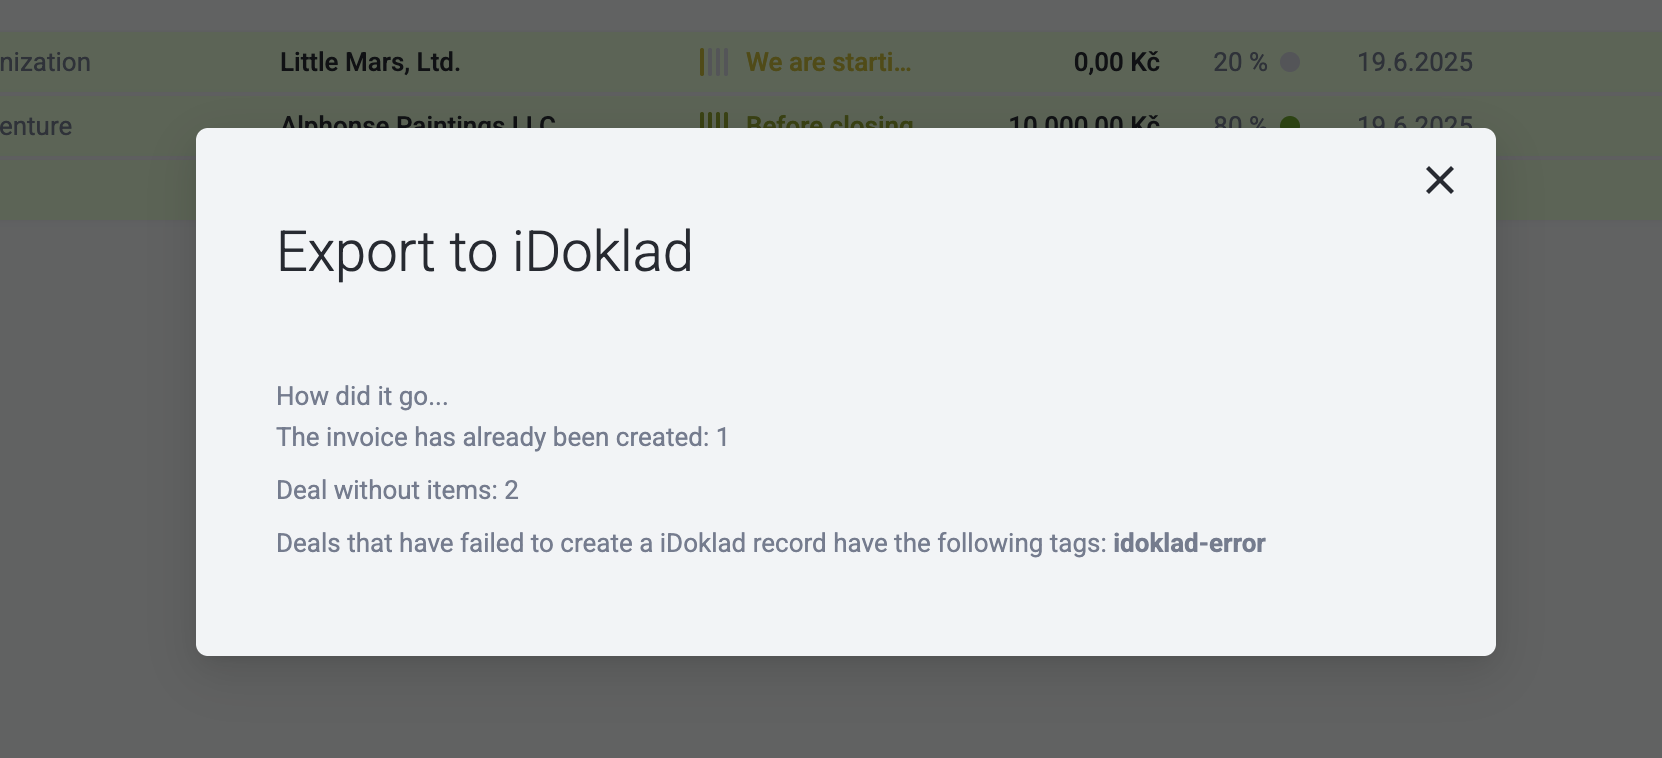Click the line Deal without items: 2
This screenshot has width=1662, height=758.
[397, 490]
